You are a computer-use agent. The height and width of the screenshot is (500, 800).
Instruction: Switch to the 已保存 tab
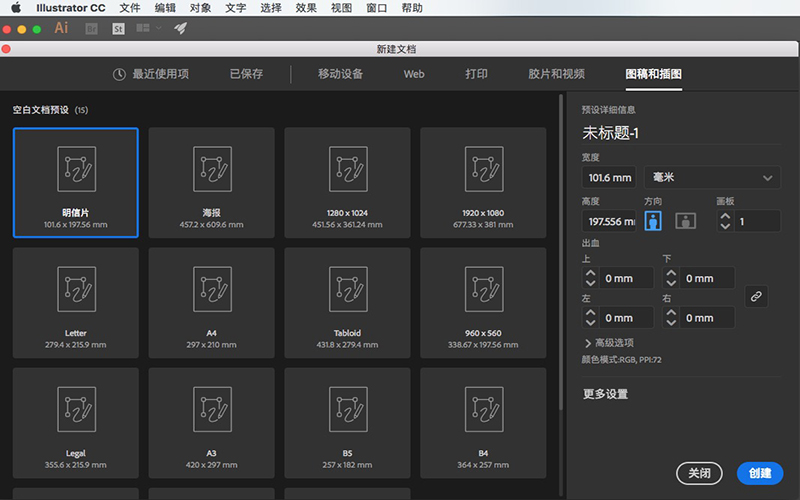[246, 74]
